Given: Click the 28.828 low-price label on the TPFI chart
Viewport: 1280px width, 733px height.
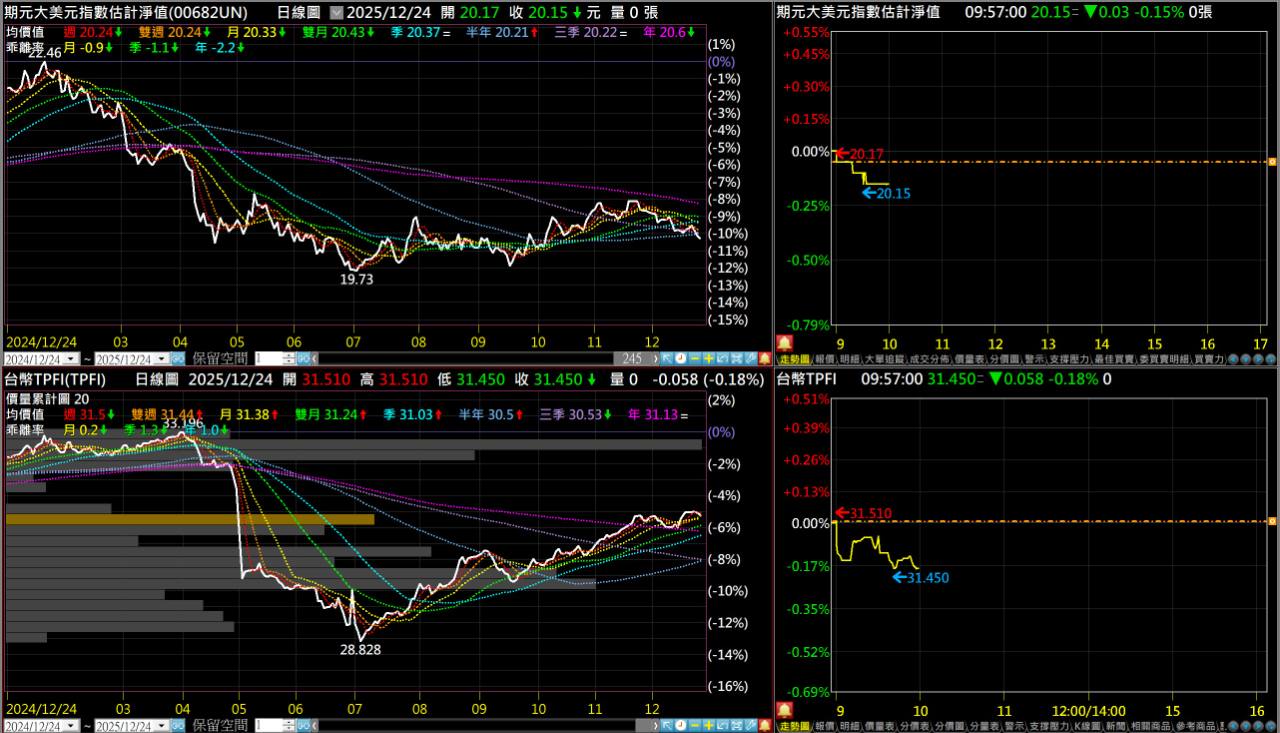Looking at the screenshot, I should [x=360, y=649].
